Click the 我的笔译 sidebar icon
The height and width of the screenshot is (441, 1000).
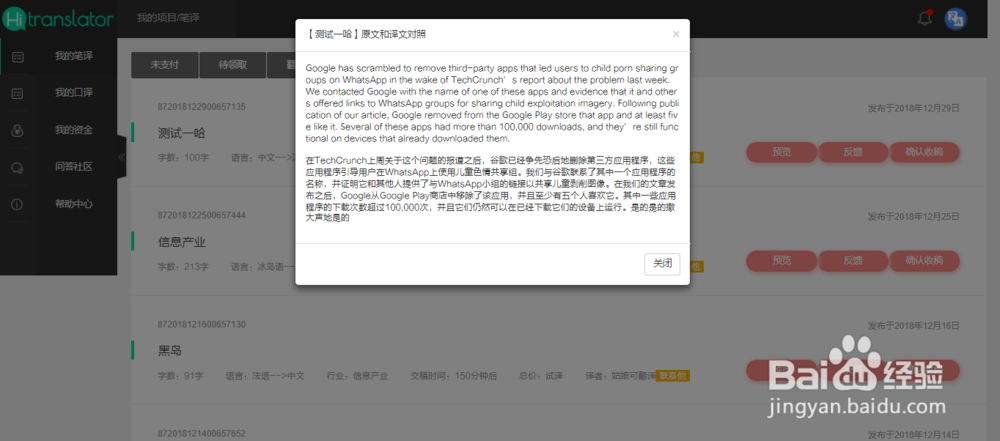(x=18, y=57)
